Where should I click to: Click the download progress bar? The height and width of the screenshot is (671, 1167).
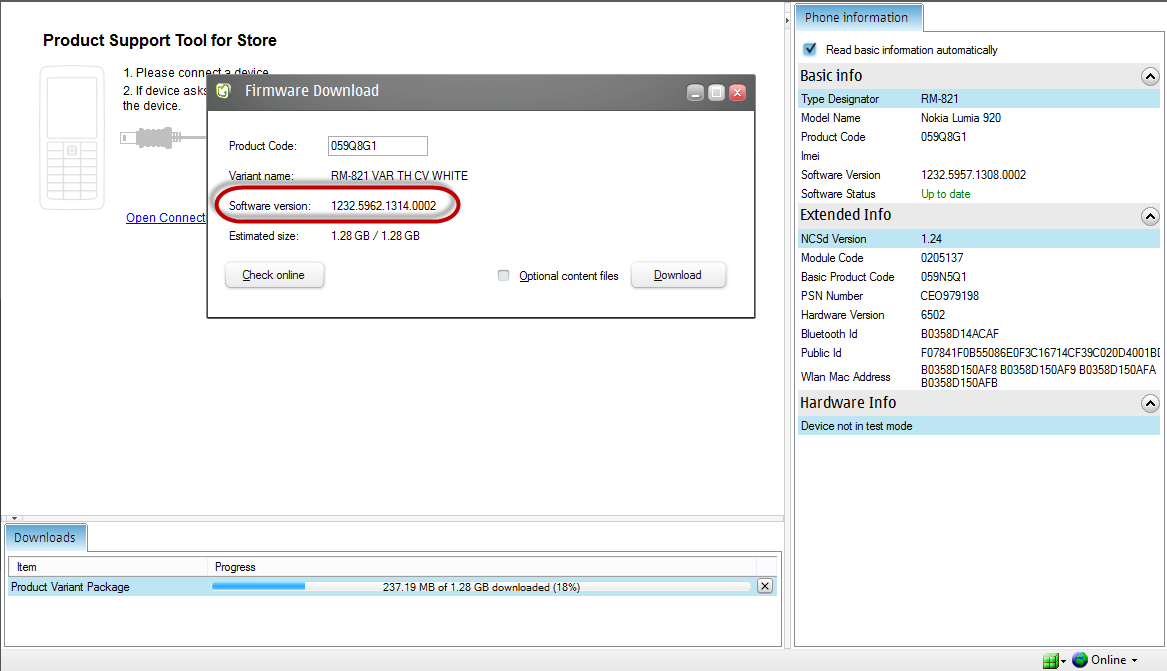coord(482,587)
